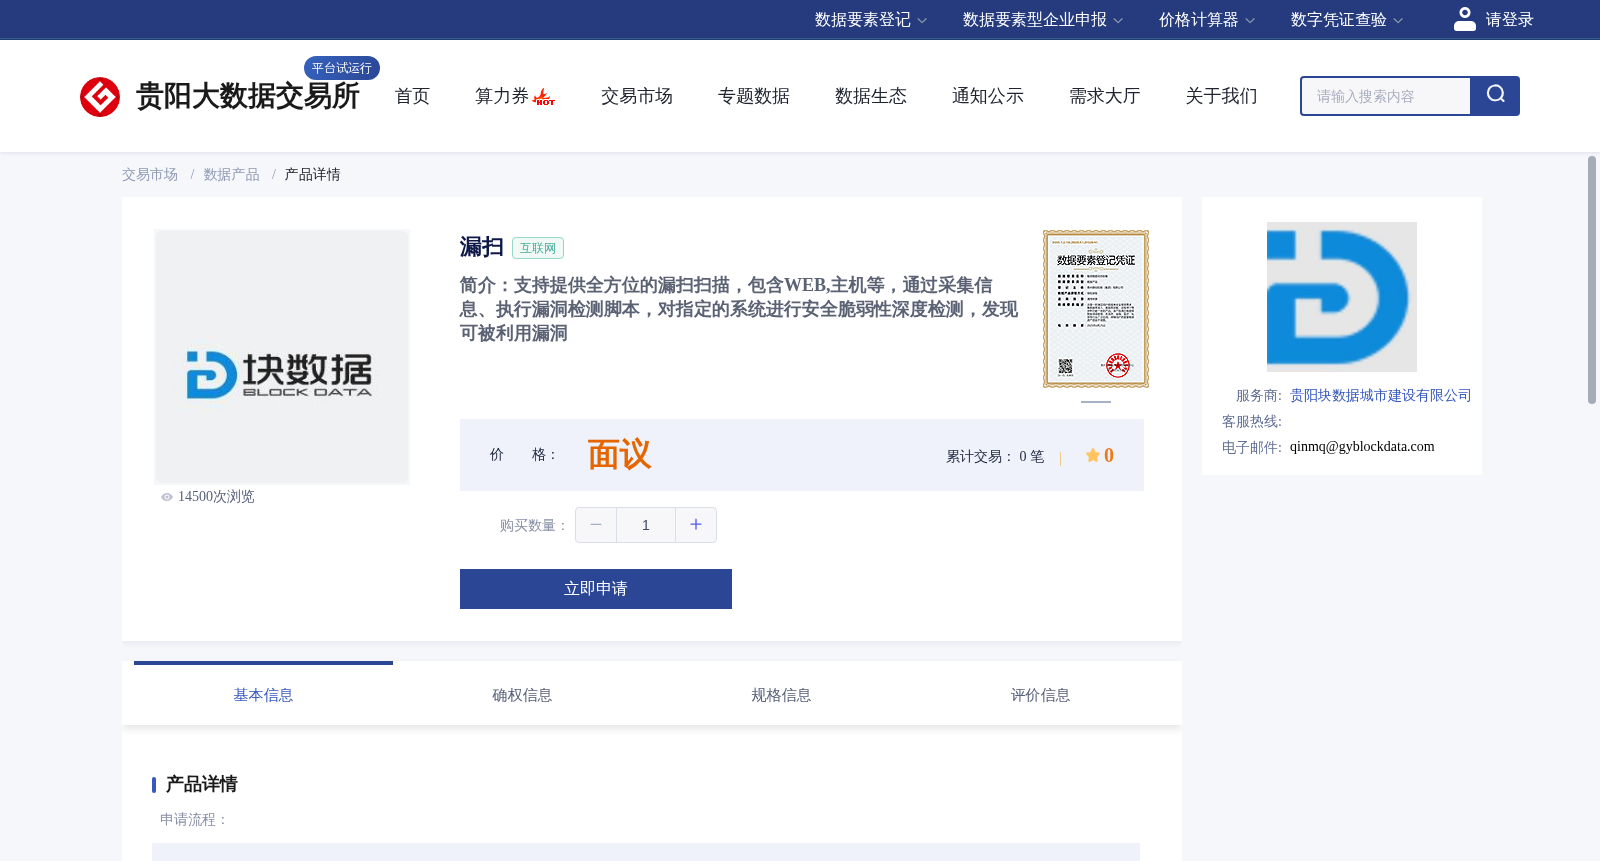Screen dimensions: 1600x861
Task: Open the 数据生态 nav item
Action: coord(871,96)
